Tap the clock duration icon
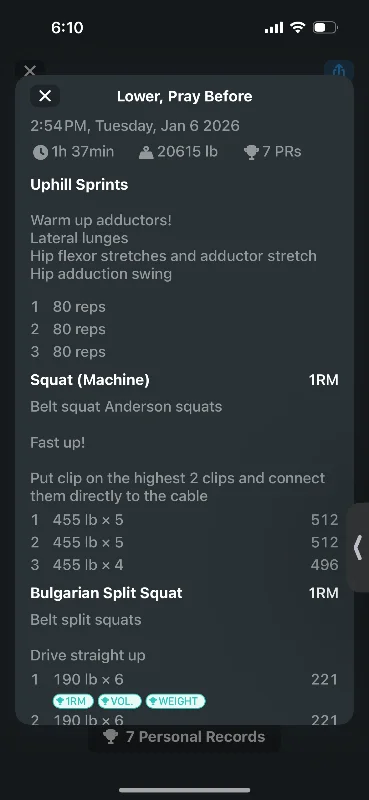369x800 pixels. point(40,152)
